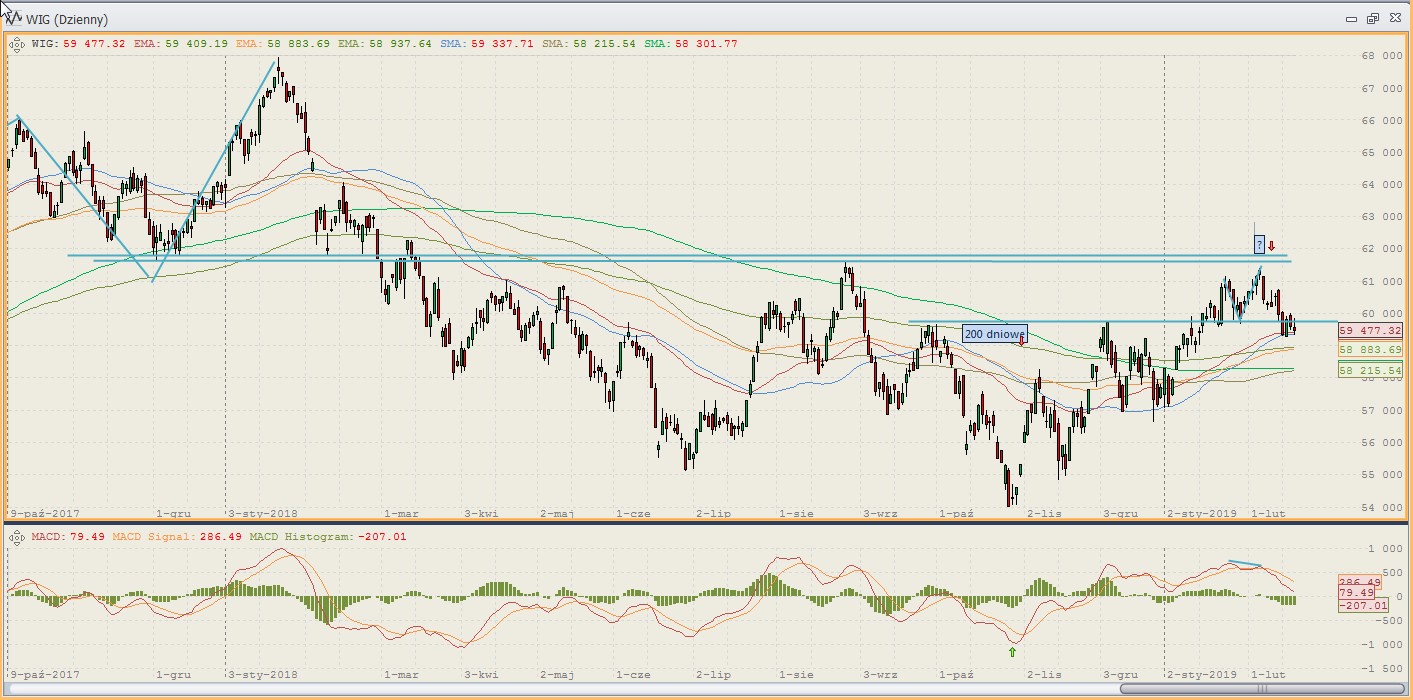Click the 2-sty-2019 date marker on main axis
1413x700 pixels.
[1201, 514]
